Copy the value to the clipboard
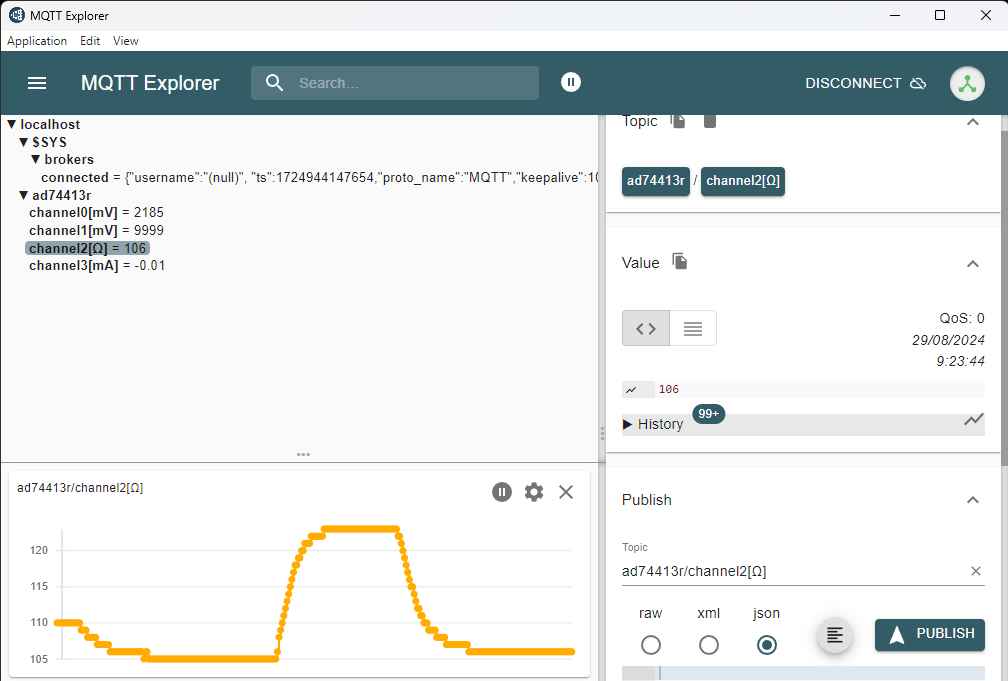The width and height of the screenshot is (1008, 681). click(x=680, y=261)
